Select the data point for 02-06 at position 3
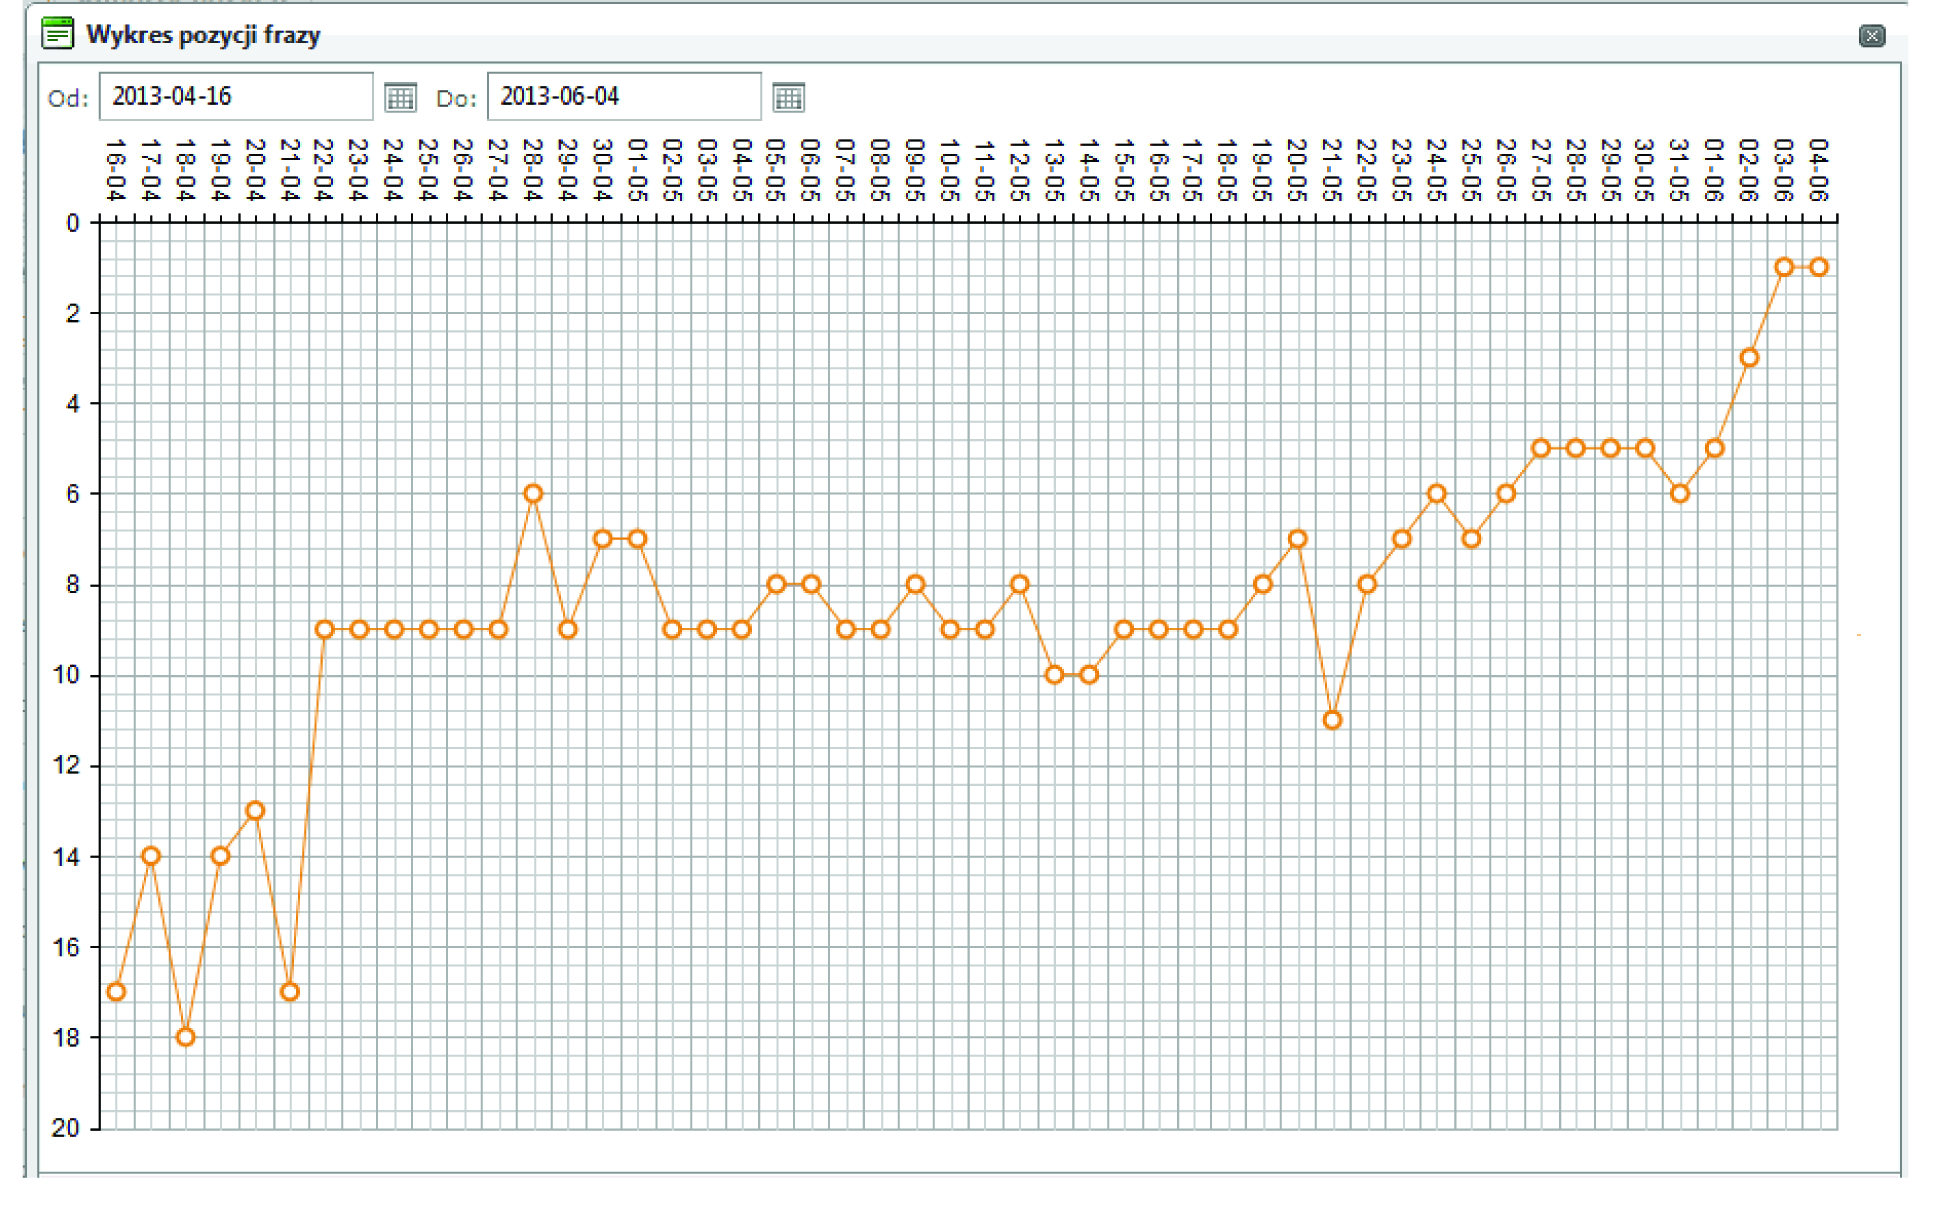Viewport: 1942px width, 1206px height. point(1749,357)
